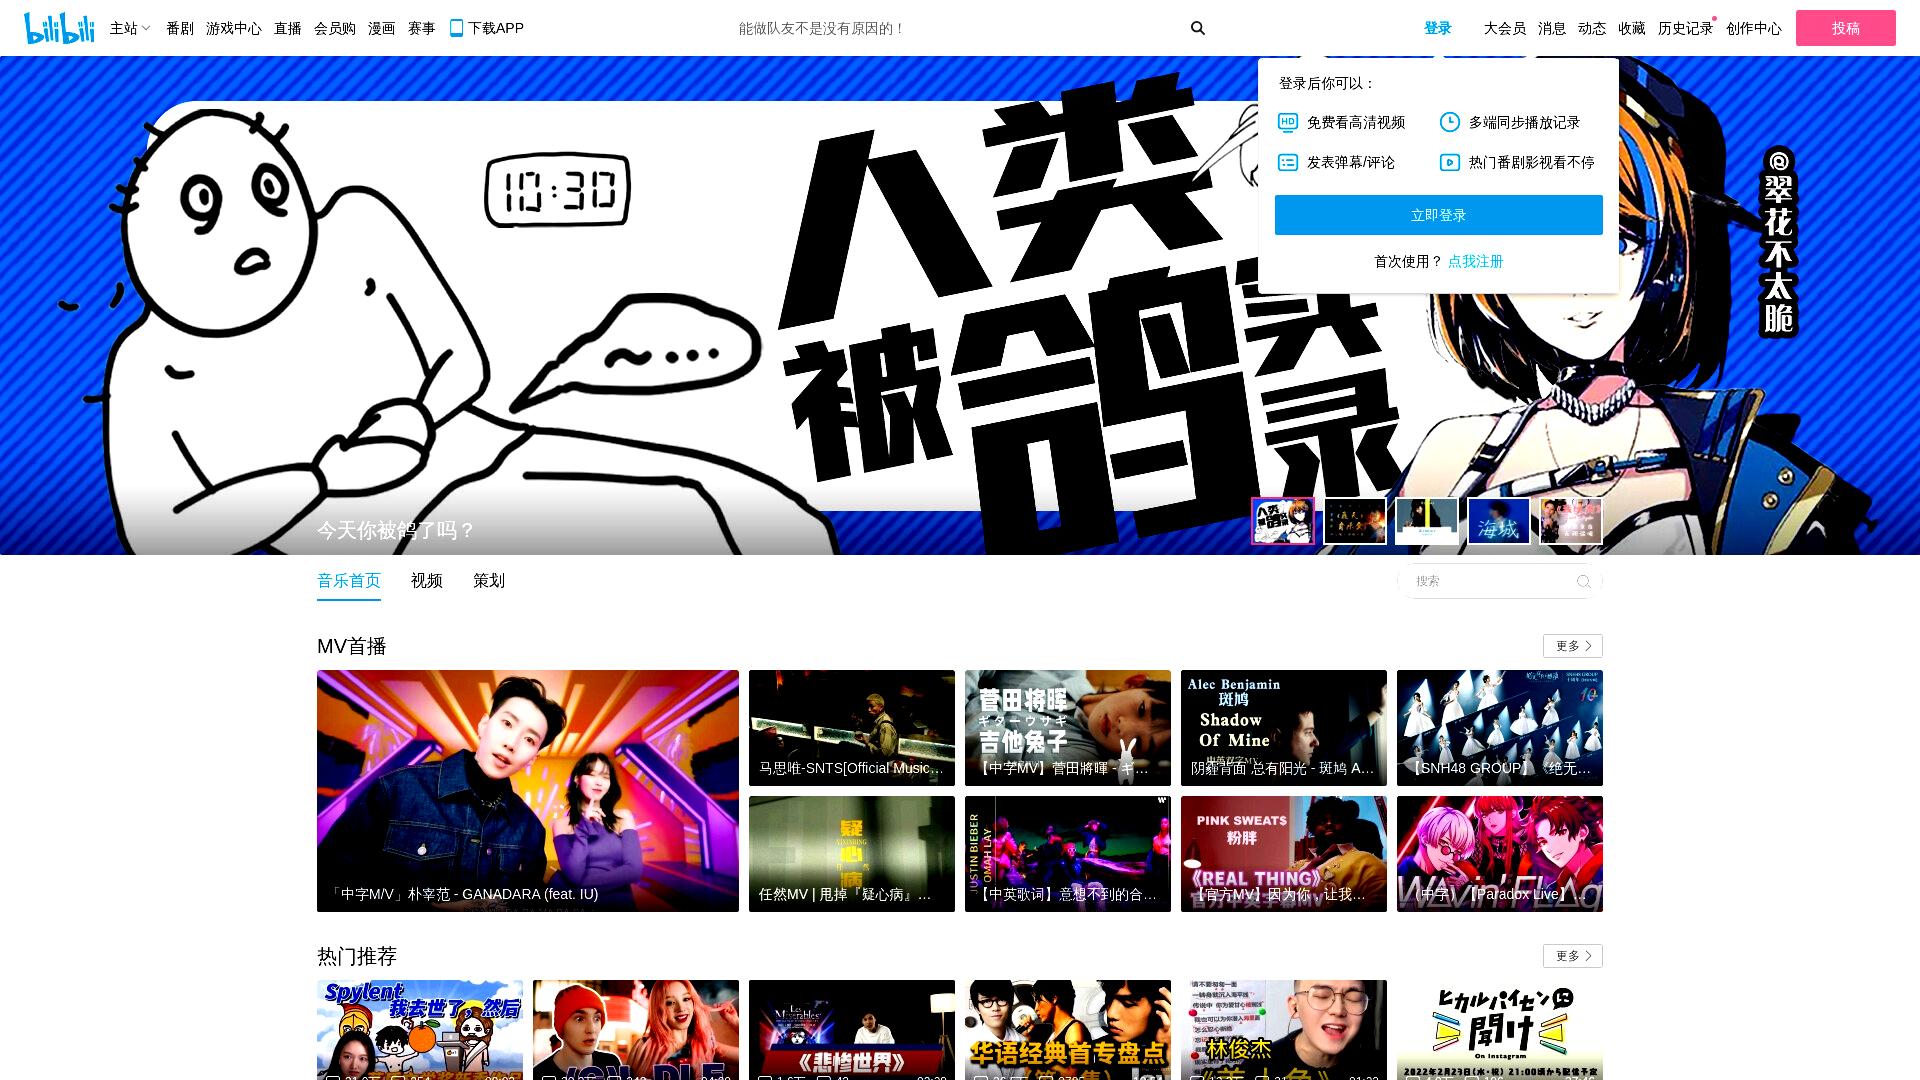Screen dimensions: 1920x1080
Task: Click clock icon for 多端同步播放记录
Action: [1450, 122]
